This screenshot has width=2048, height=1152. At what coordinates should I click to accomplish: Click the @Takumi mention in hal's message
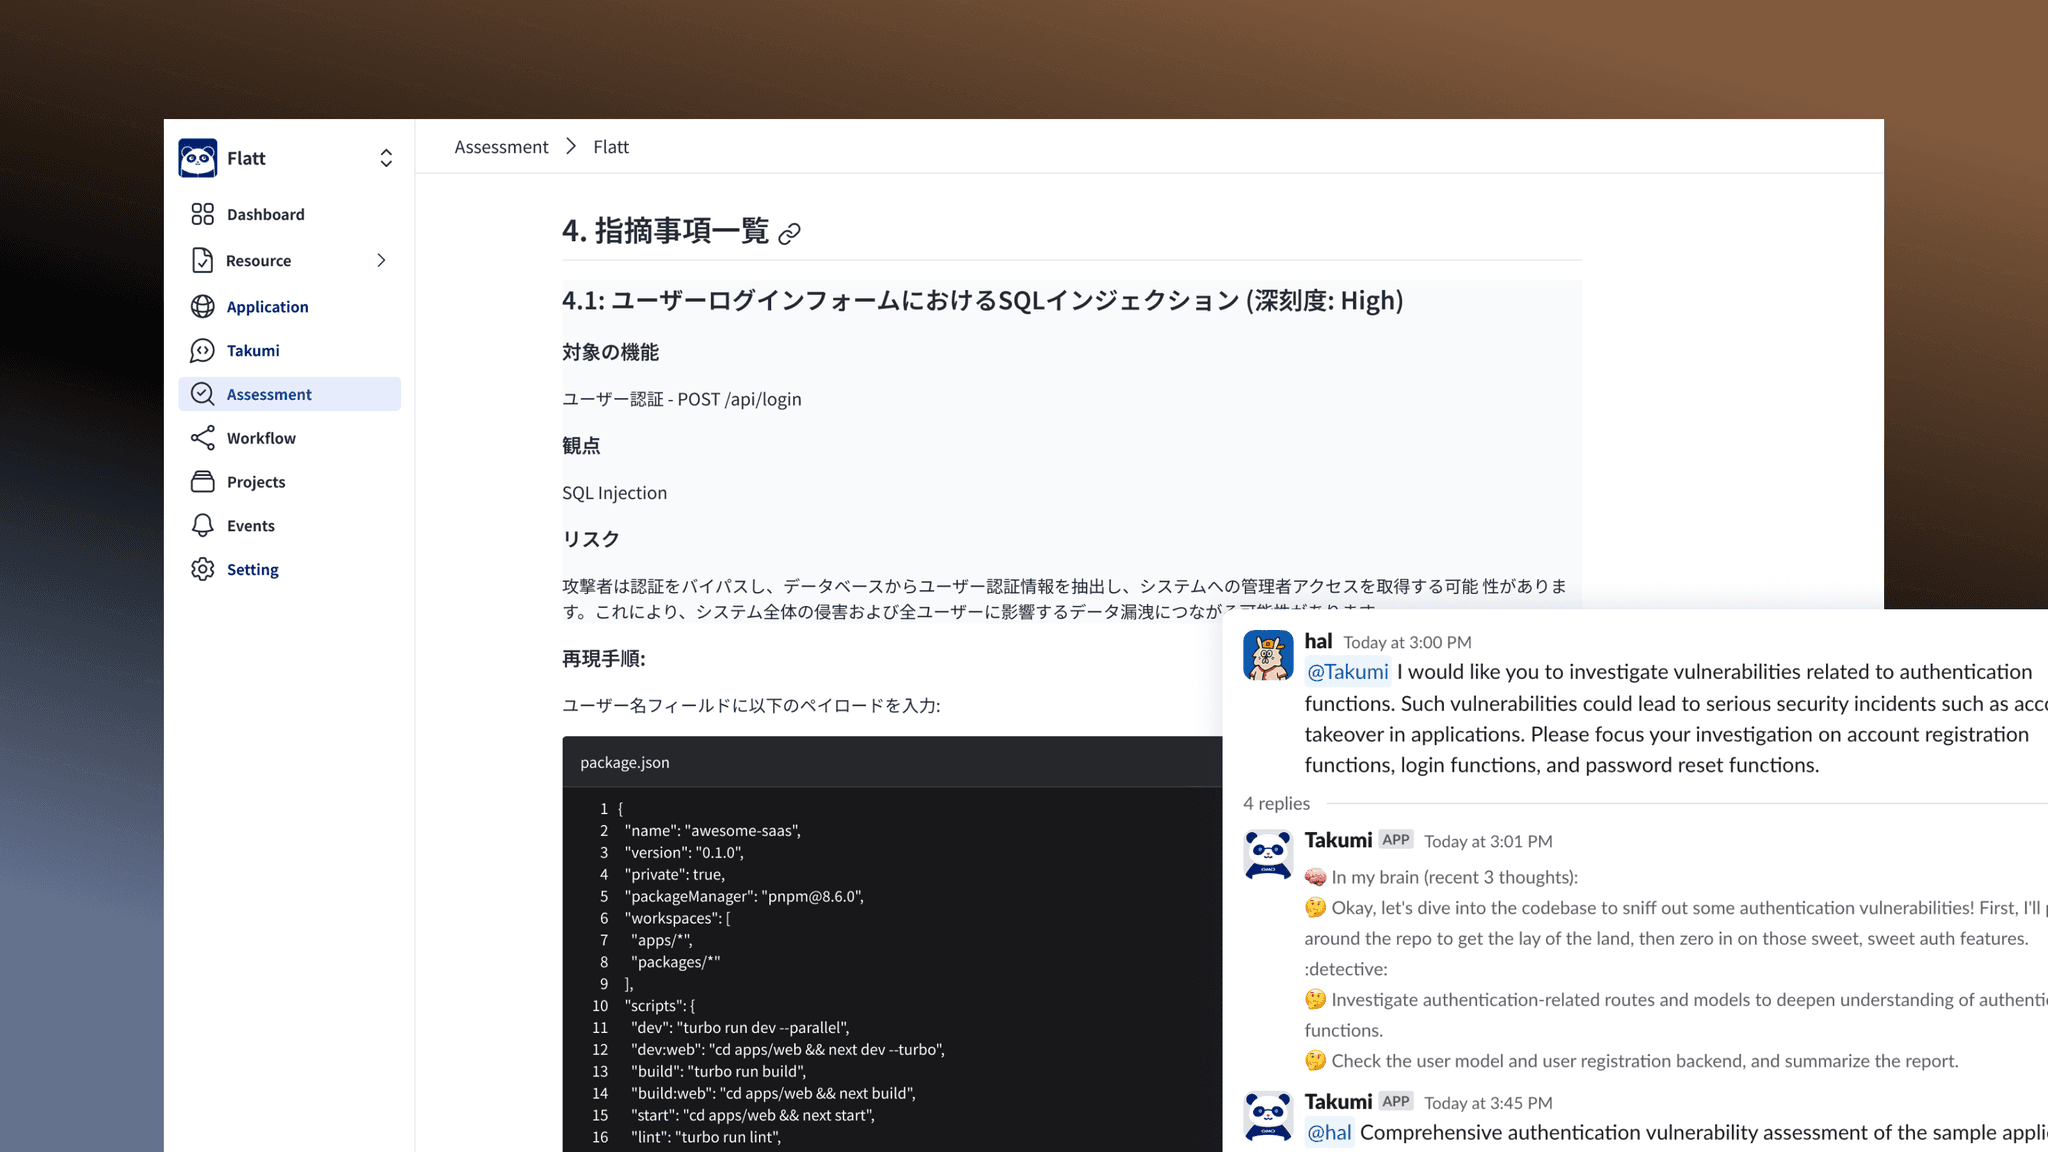pyautogui.click(x=1347, y=672)
